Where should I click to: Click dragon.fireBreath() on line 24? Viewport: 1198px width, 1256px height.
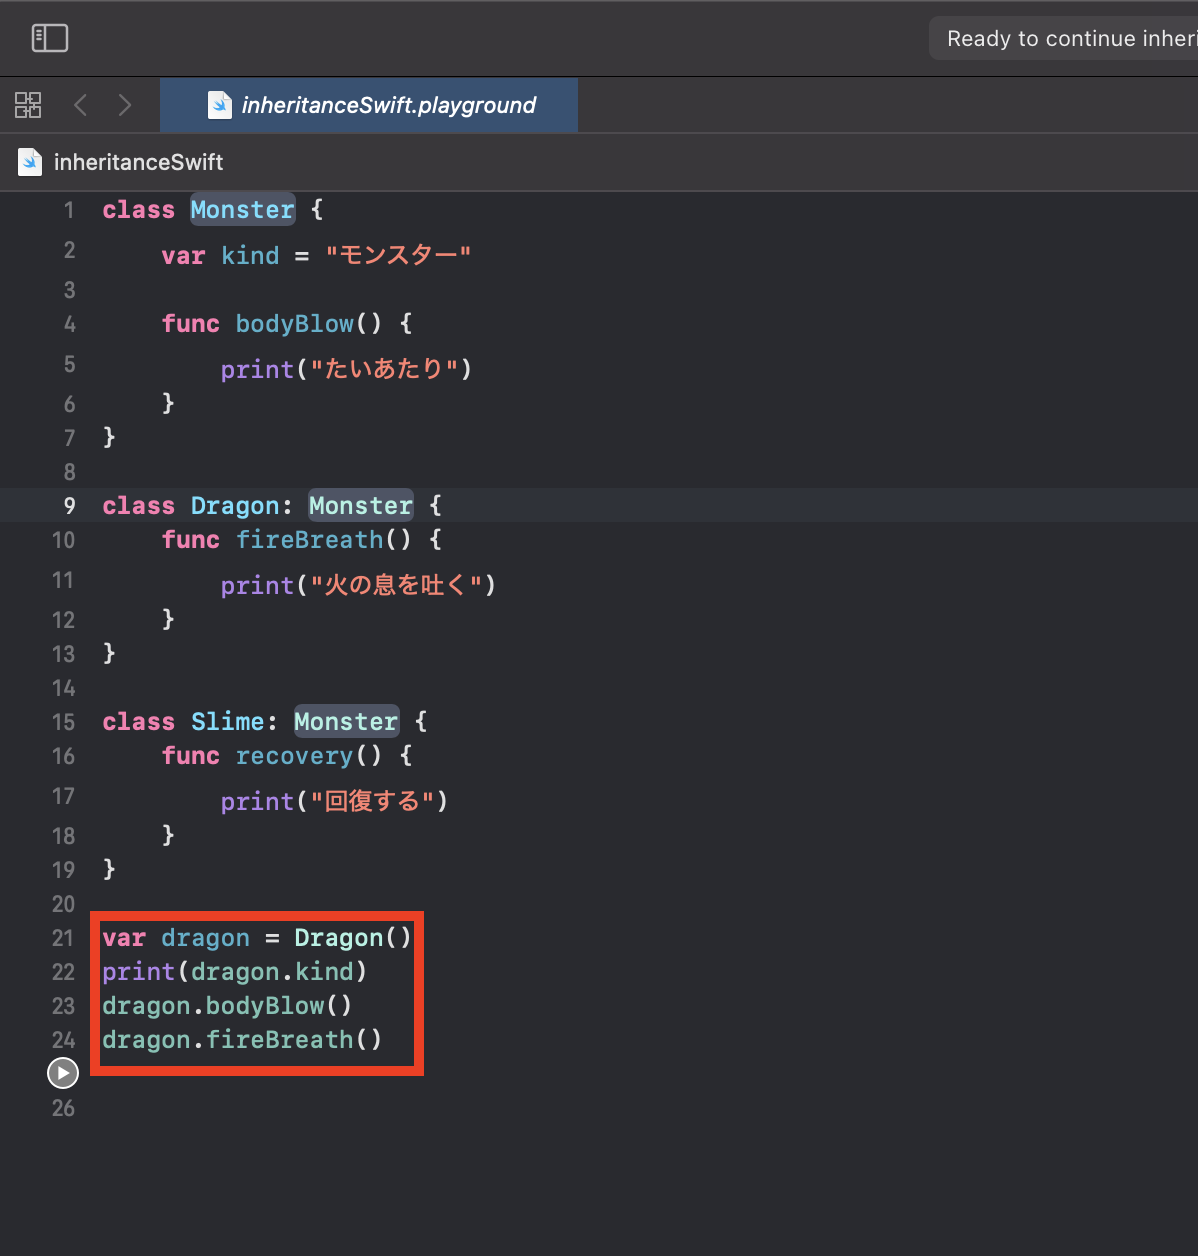(x=242, y=1040)
